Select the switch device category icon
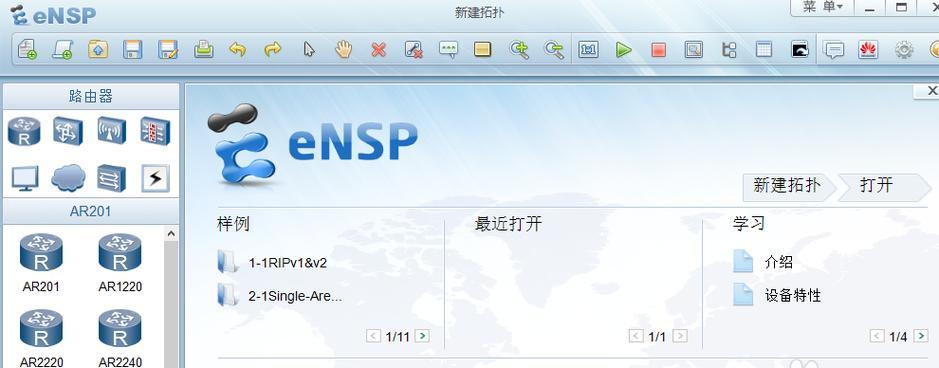This screenshot has width=939, height=368. [68, 131]
